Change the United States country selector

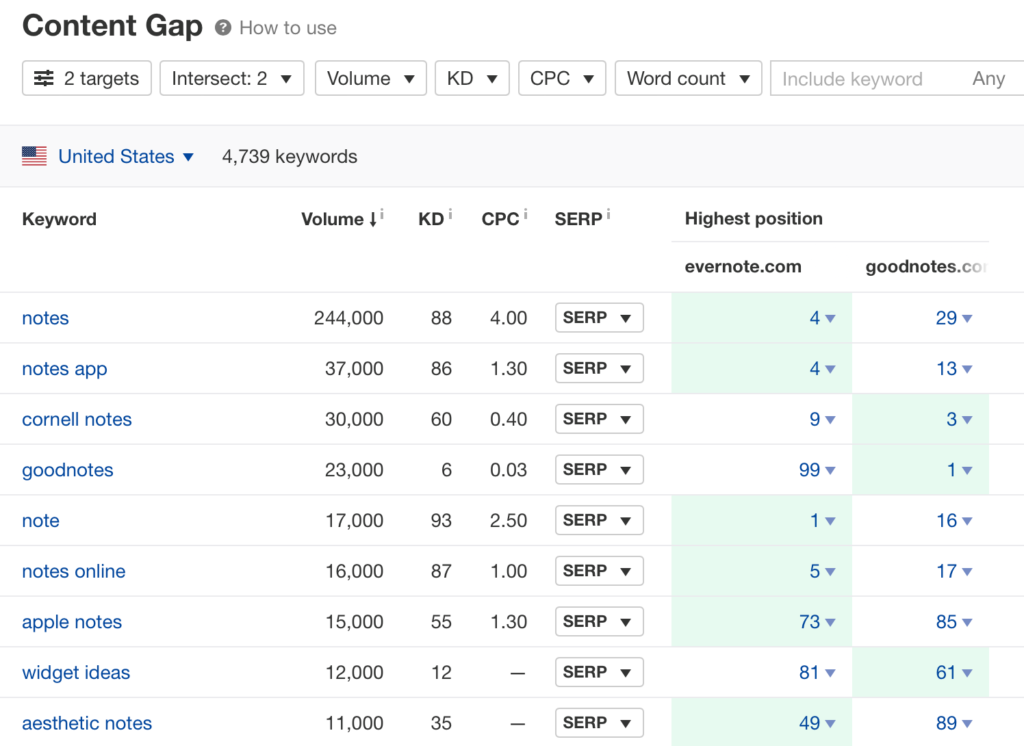(126, 157)
